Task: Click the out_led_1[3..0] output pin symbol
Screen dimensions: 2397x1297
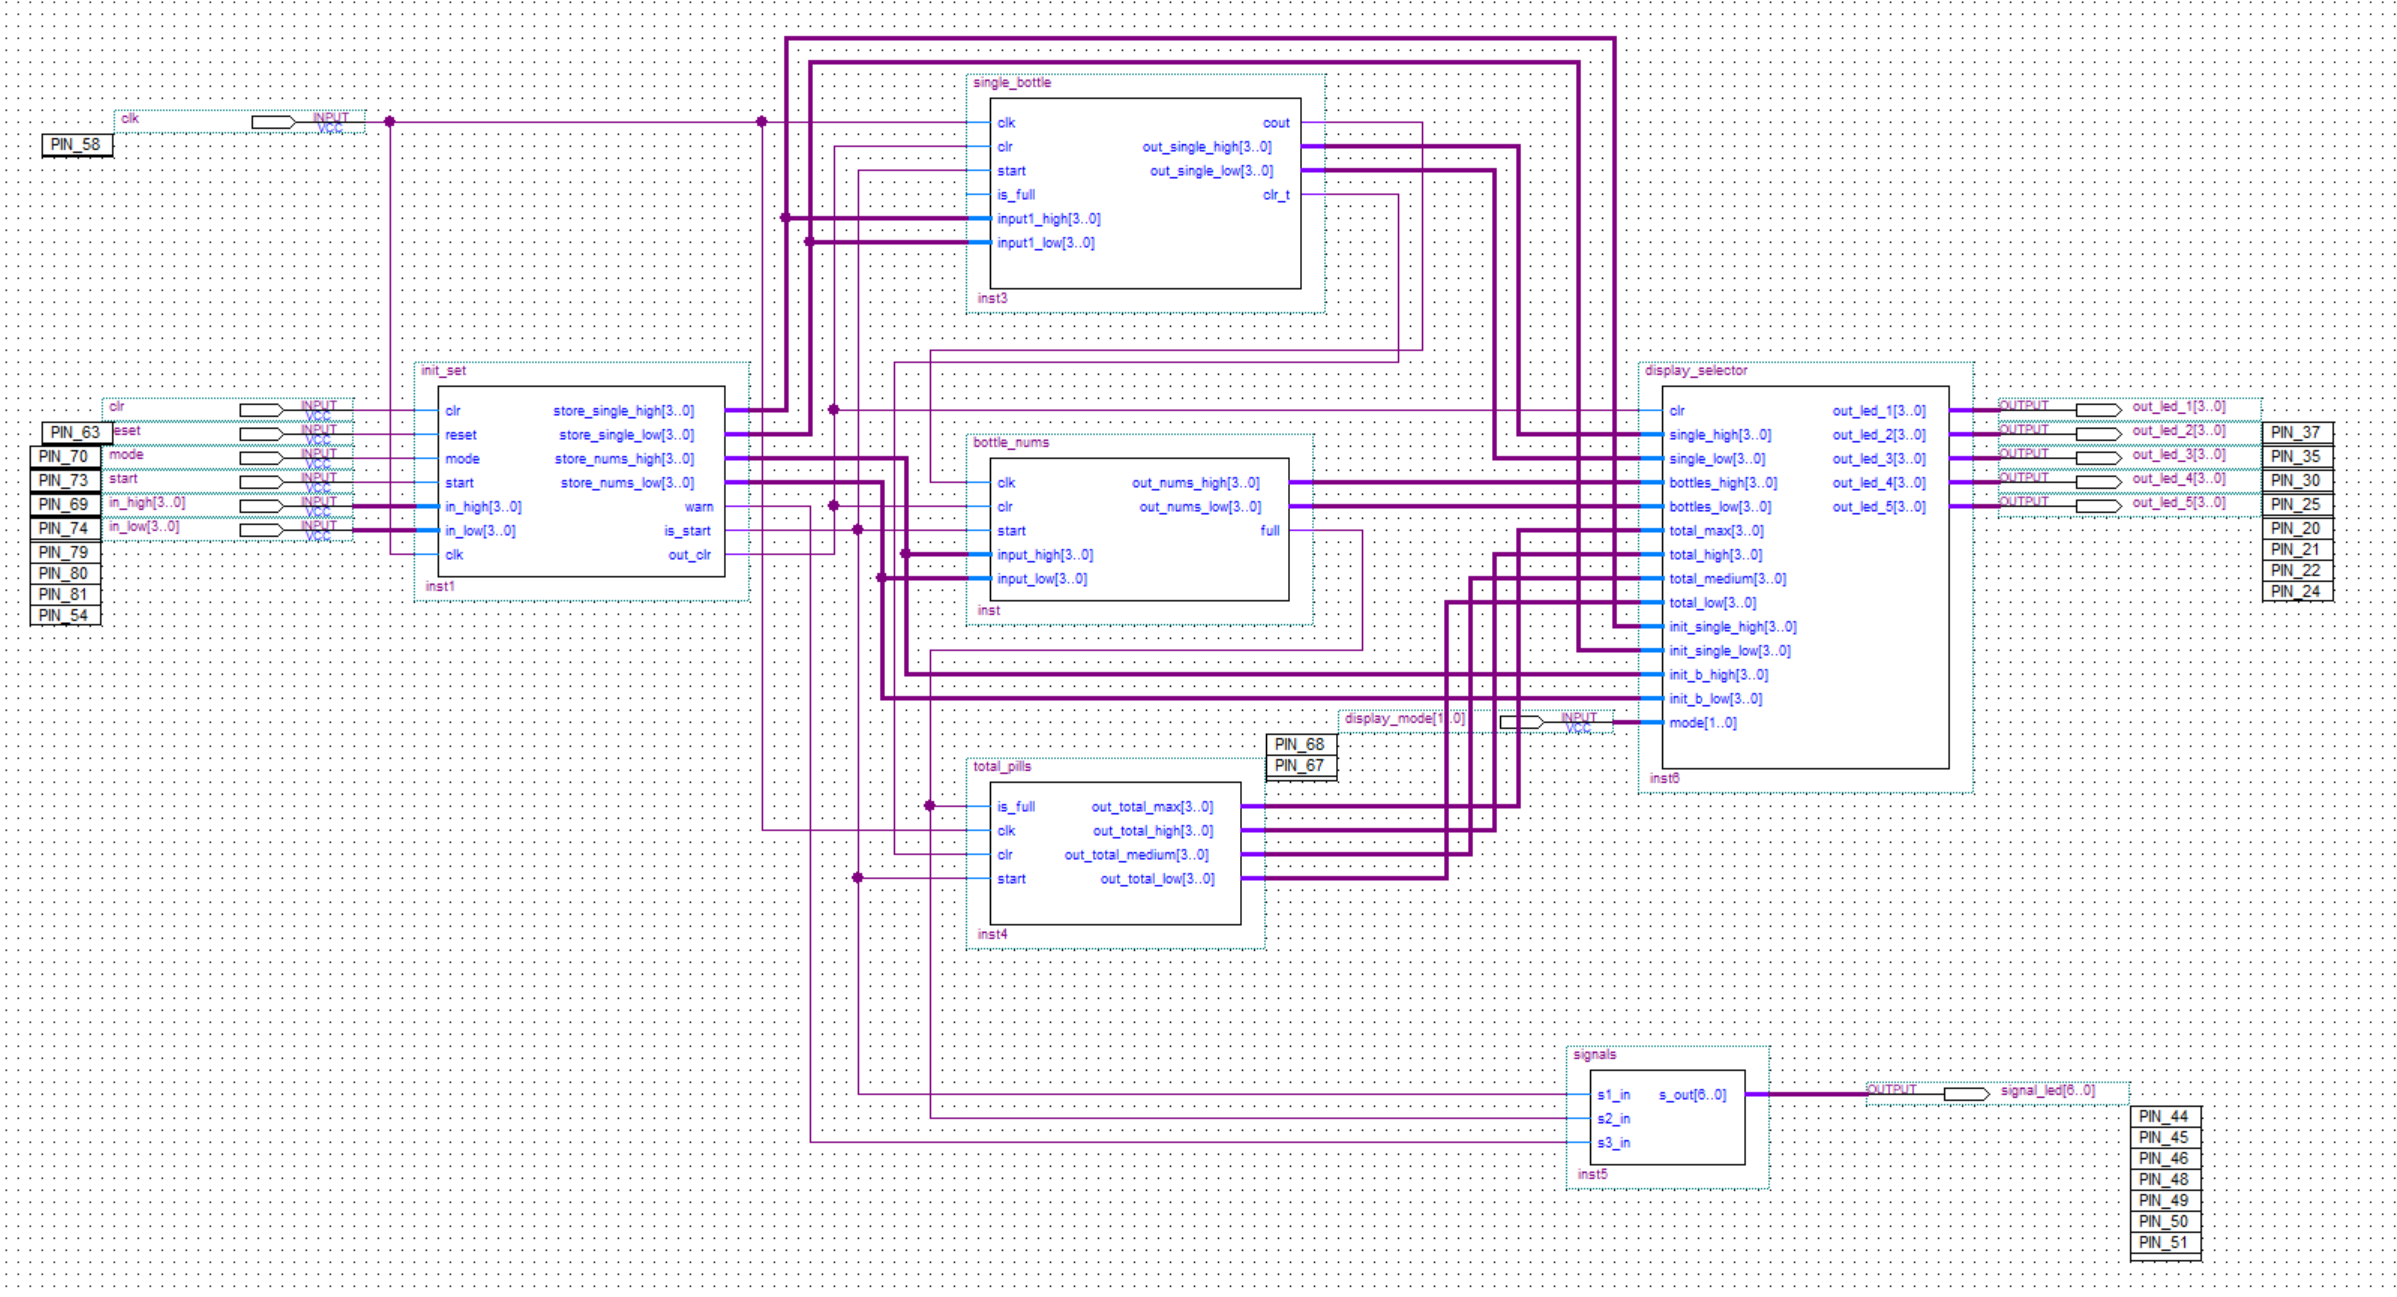Action: [x=2097, y=410]
